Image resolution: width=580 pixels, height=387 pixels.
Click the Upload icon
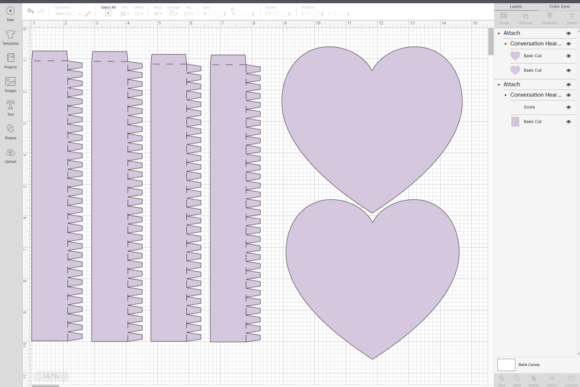point(10,152)
